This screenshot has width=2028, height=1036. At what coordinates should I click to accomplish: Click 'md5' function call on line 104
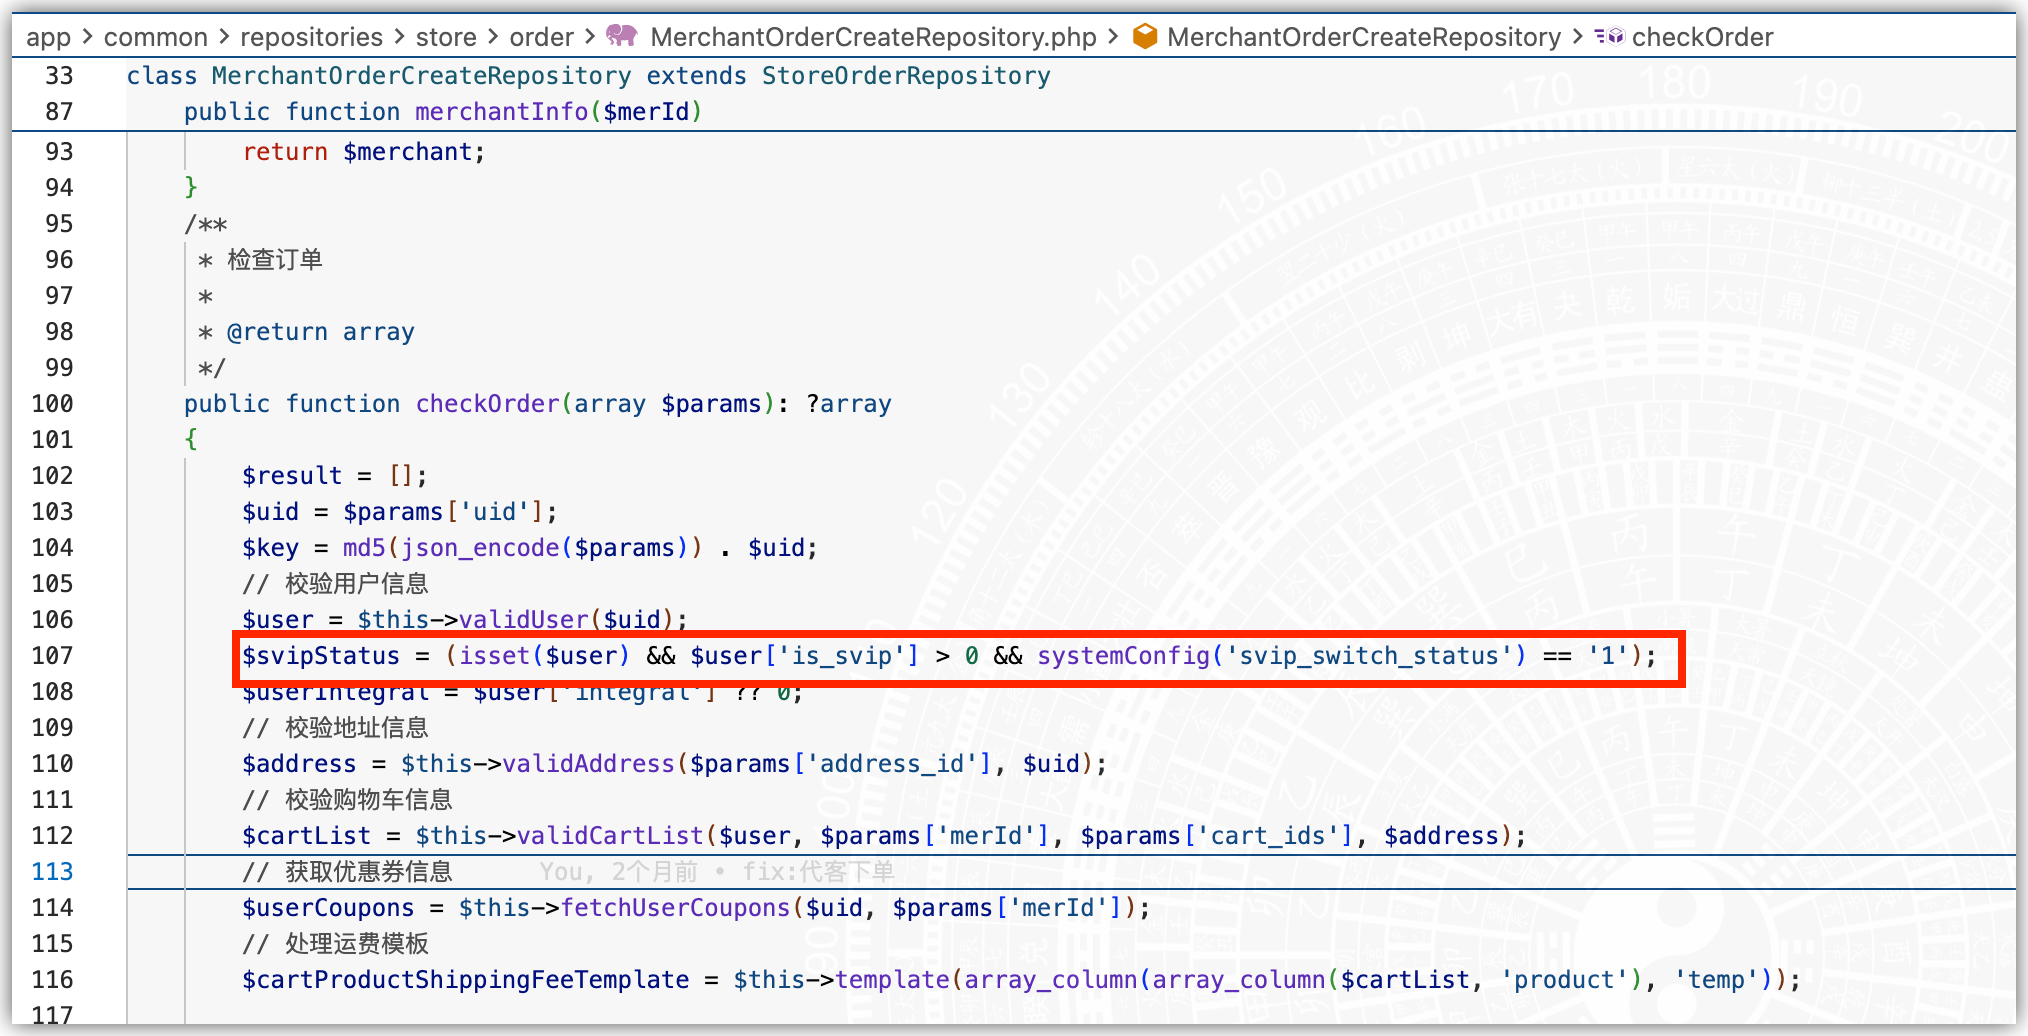pyautogui.click(x=364, y=548)
